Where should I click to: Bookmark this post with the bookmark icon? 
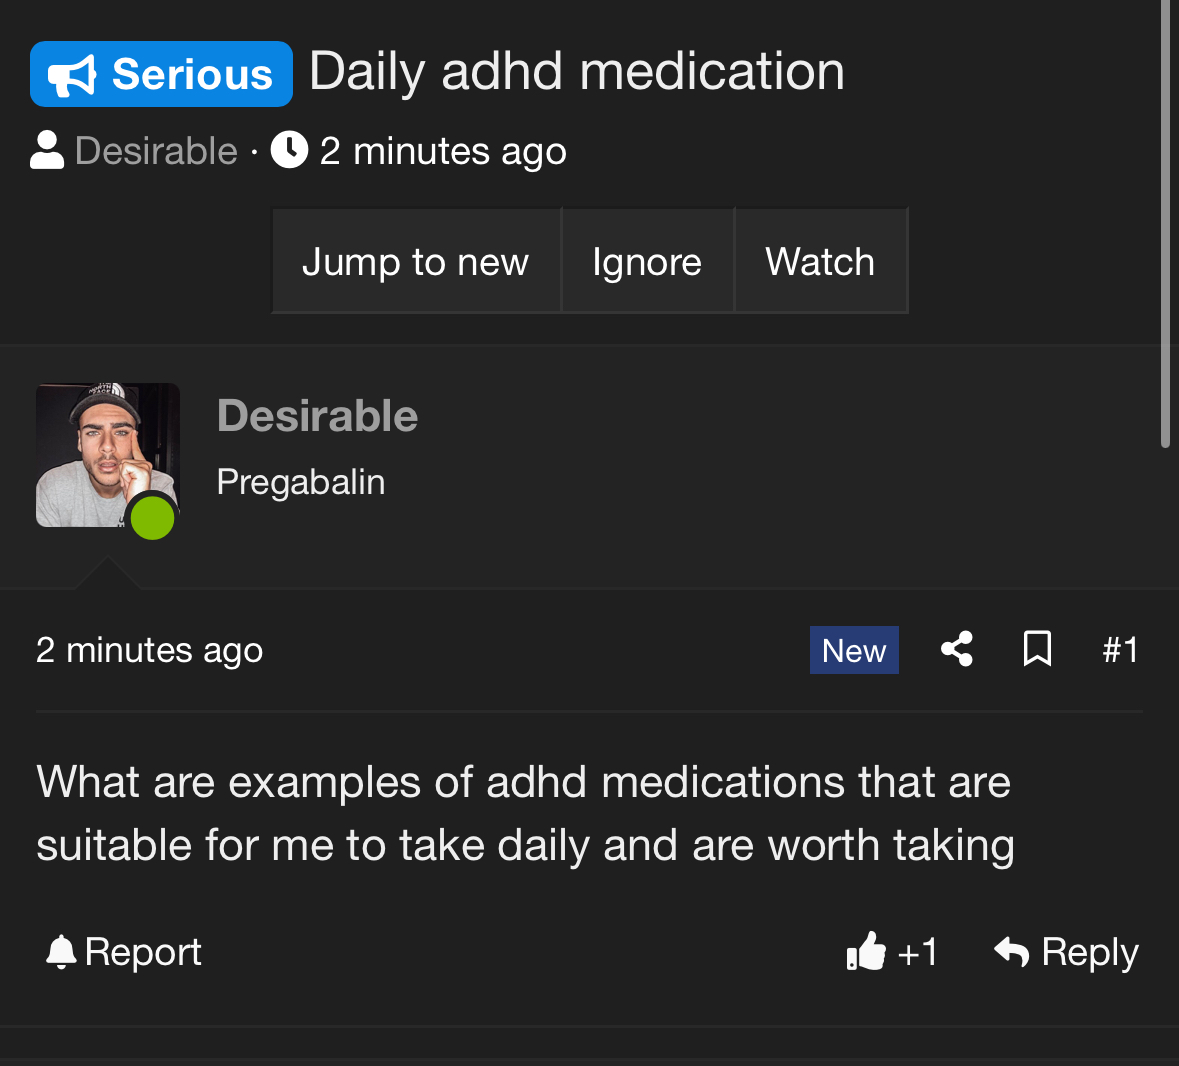coord(1037,649)
